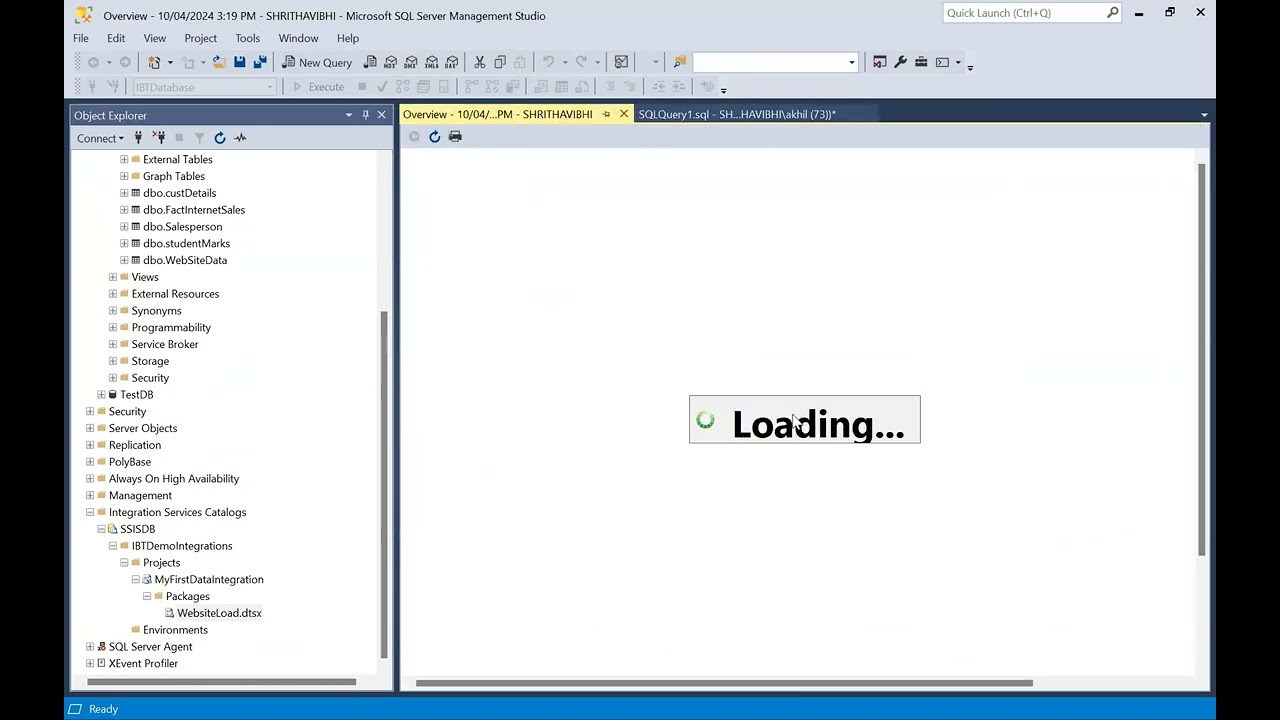Click the DAX query icon
Viewport: 1280px width, 720px height.
click(x=452, y=62)
